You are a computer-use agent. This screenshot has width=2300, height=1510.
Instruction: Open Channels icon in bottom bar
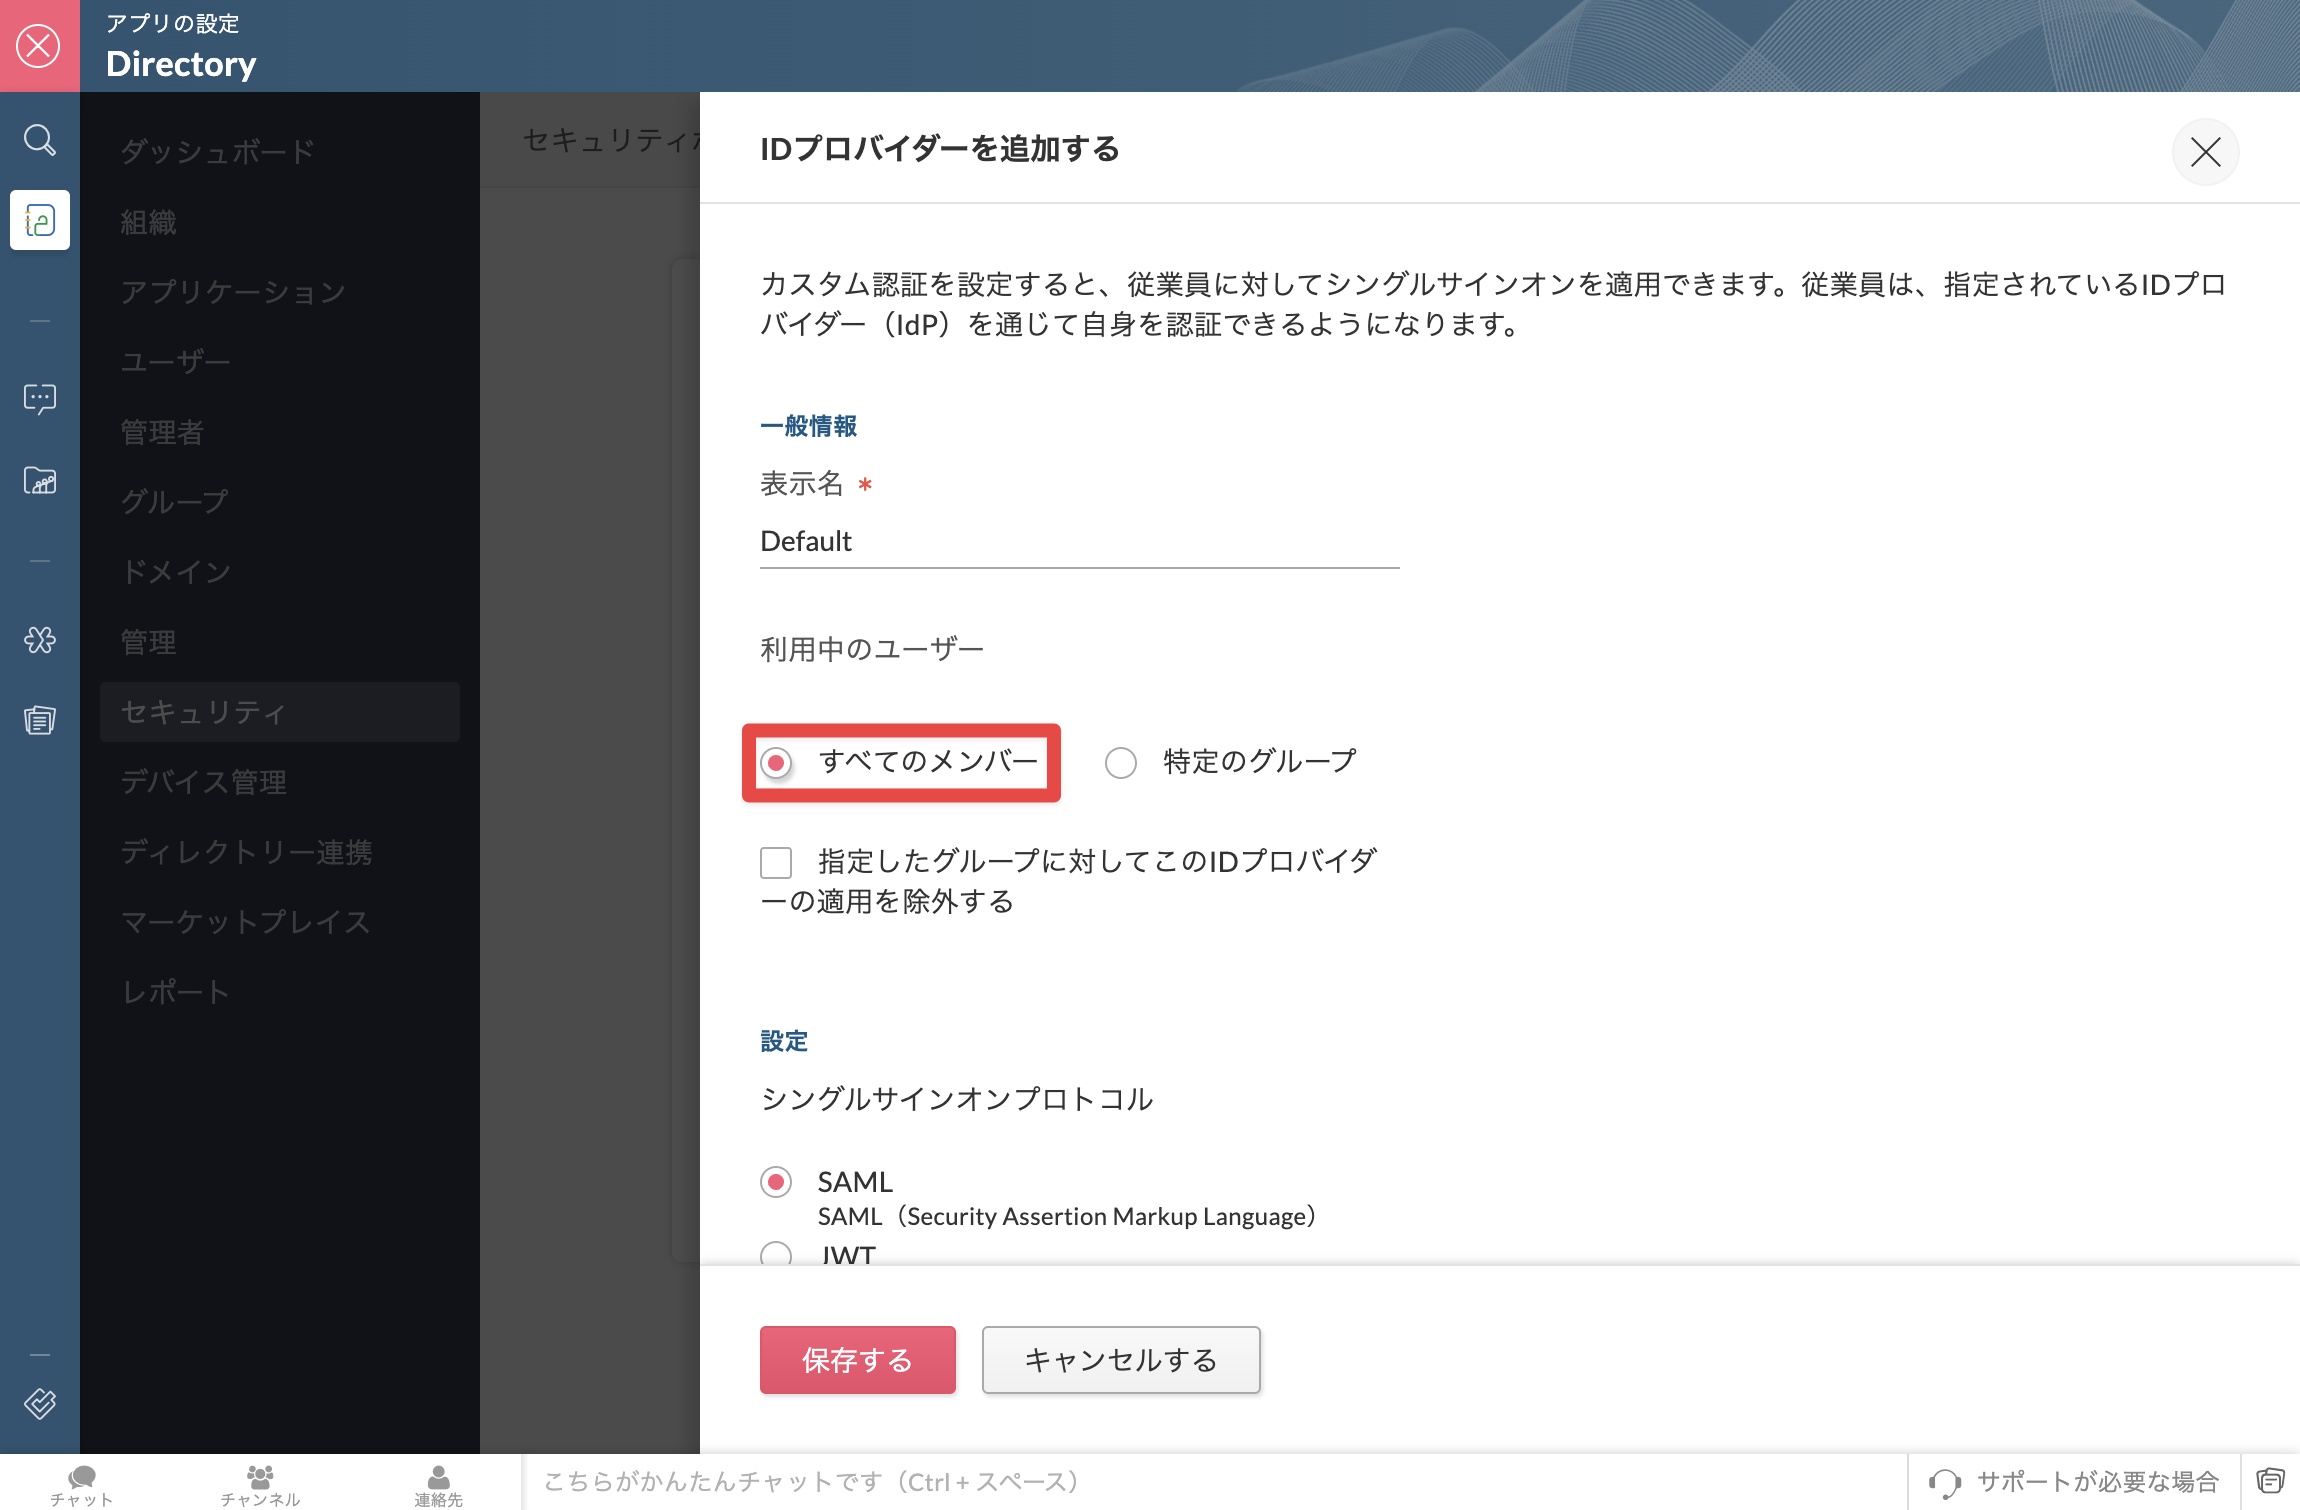click(260, 1484)
